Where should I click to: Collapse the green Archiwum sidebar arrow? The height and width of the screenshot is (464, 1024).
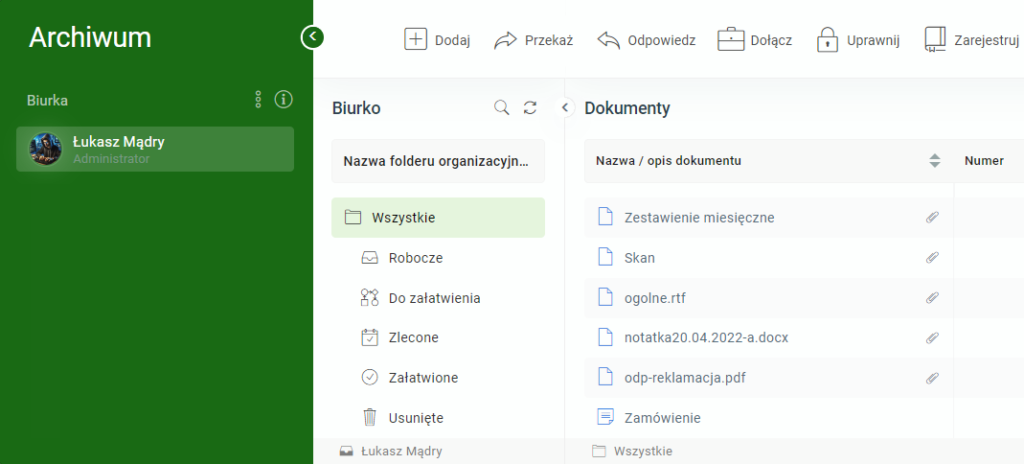tap(312, 37)
